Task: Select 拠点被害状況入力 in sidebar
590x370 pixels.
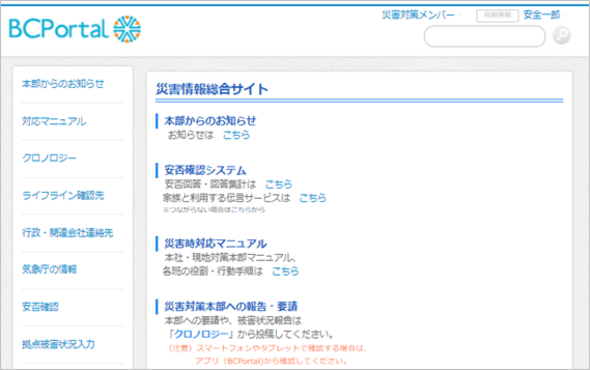Action: (58, 344)
